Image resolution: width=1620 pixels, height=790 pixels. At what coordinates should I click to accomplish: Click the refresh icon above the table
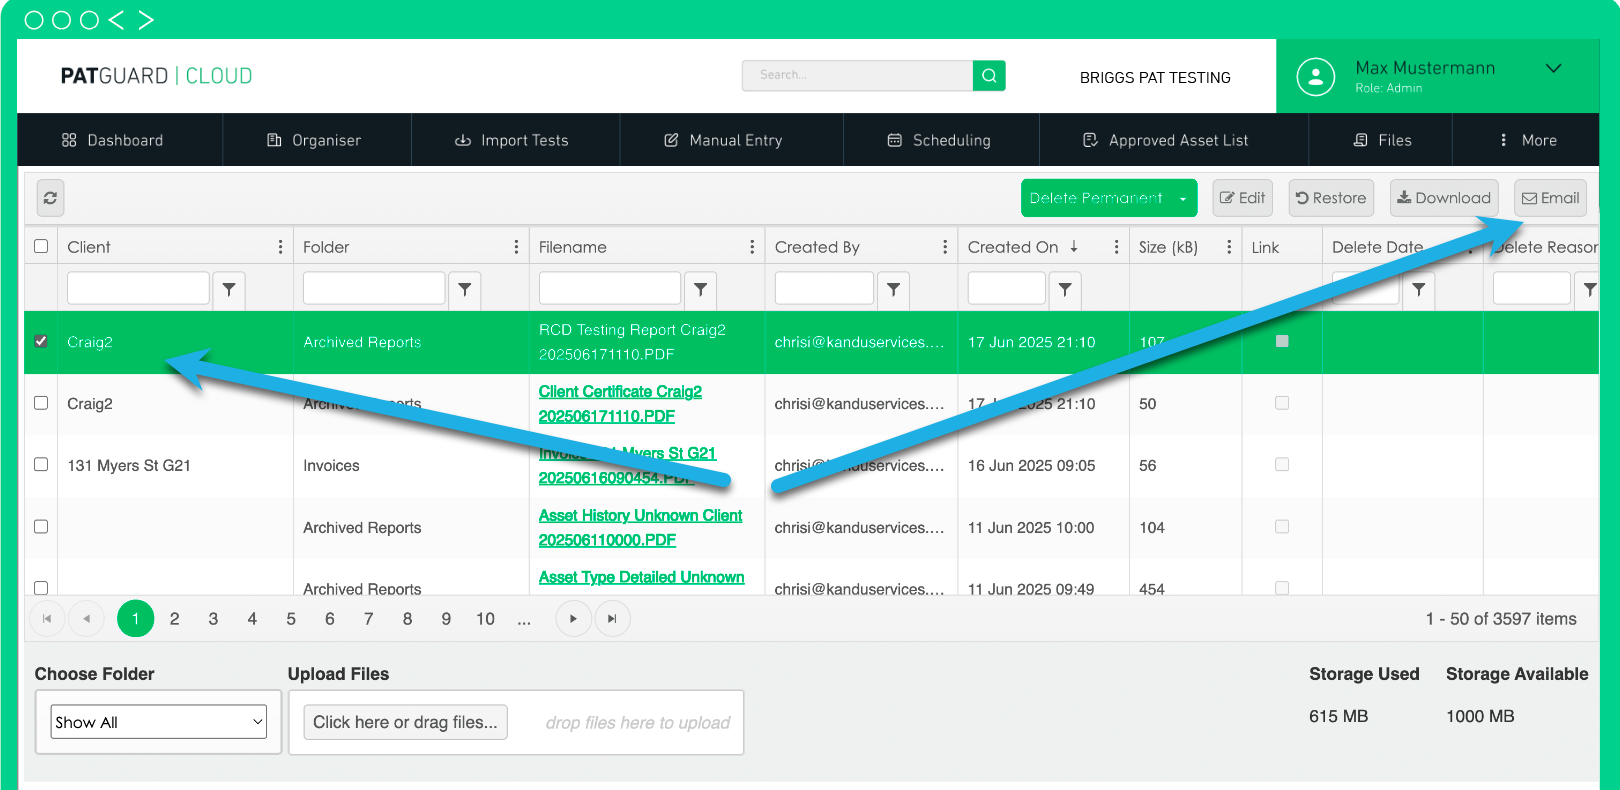tap(50, 198)
